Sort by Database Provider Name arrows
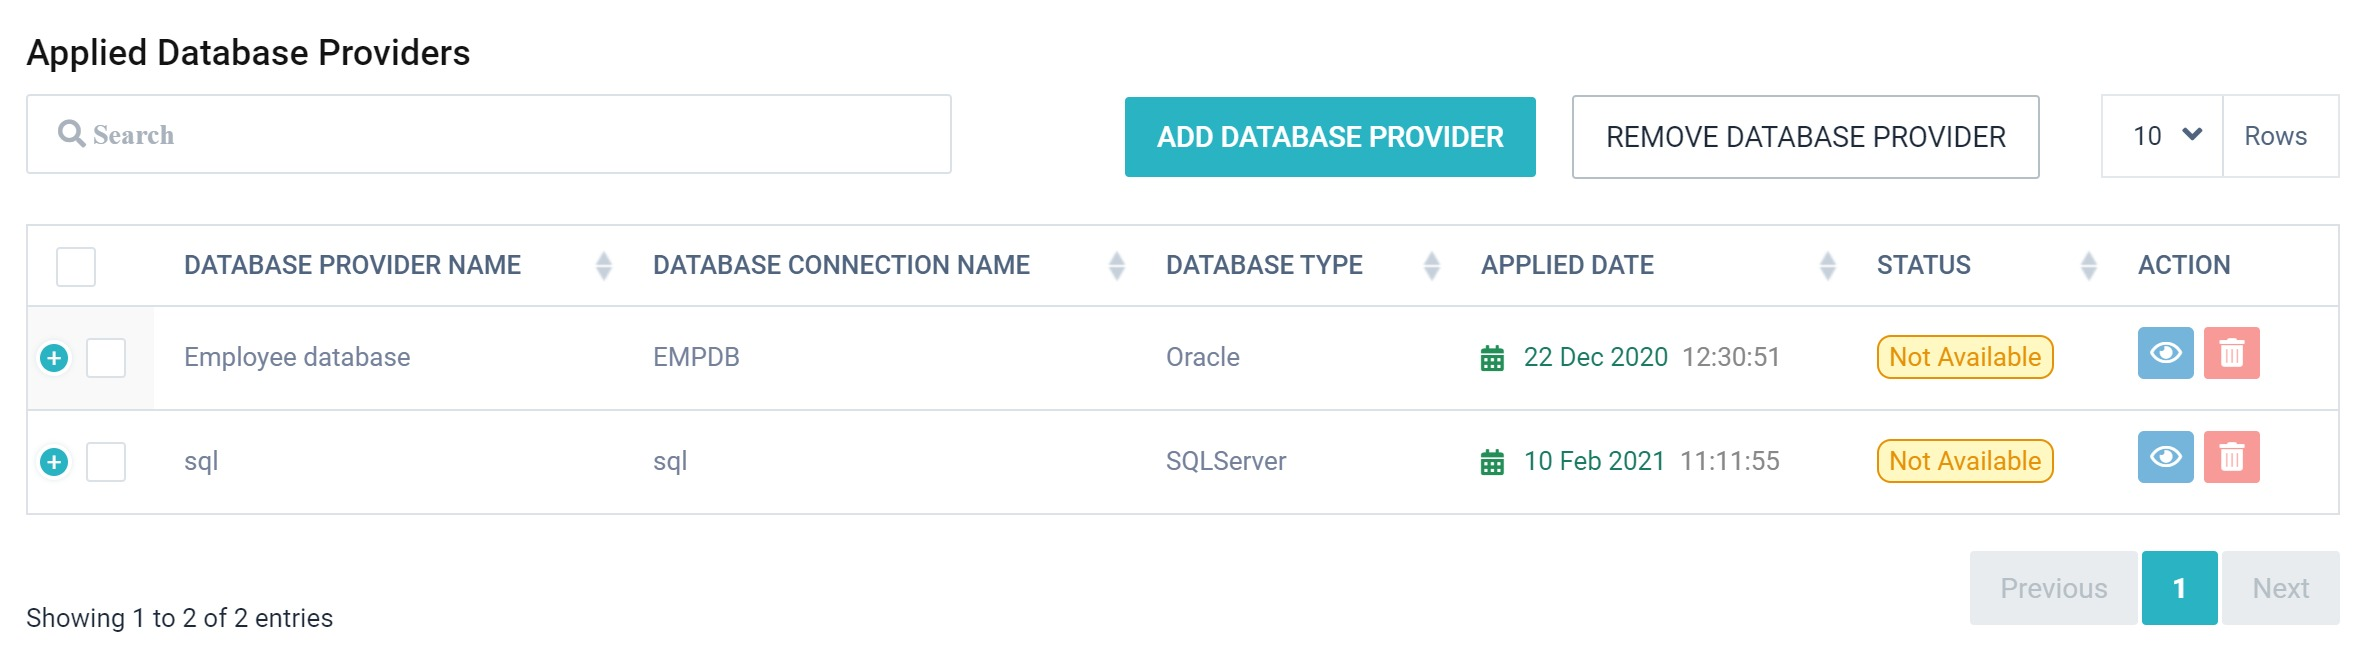 (x=603, y=265)
